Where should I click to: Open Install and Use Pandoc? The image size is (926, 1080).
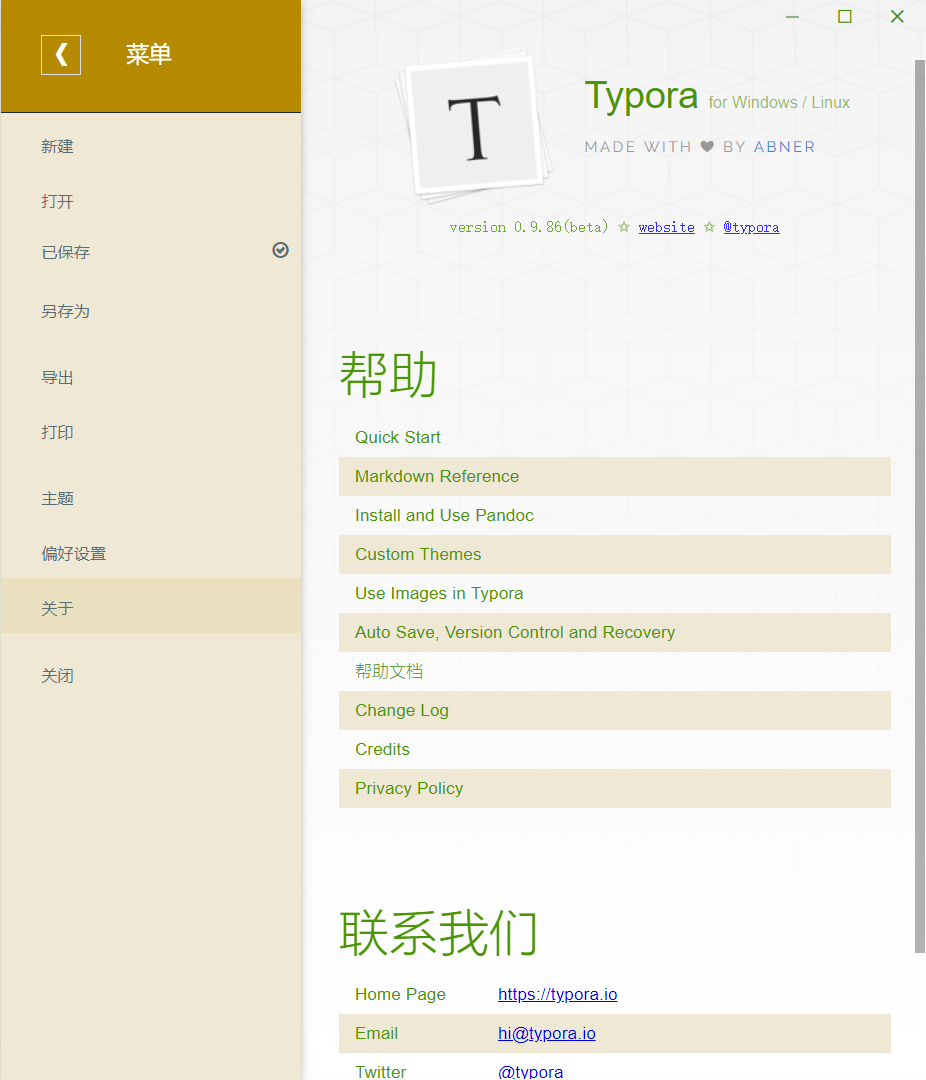(615, 515)
